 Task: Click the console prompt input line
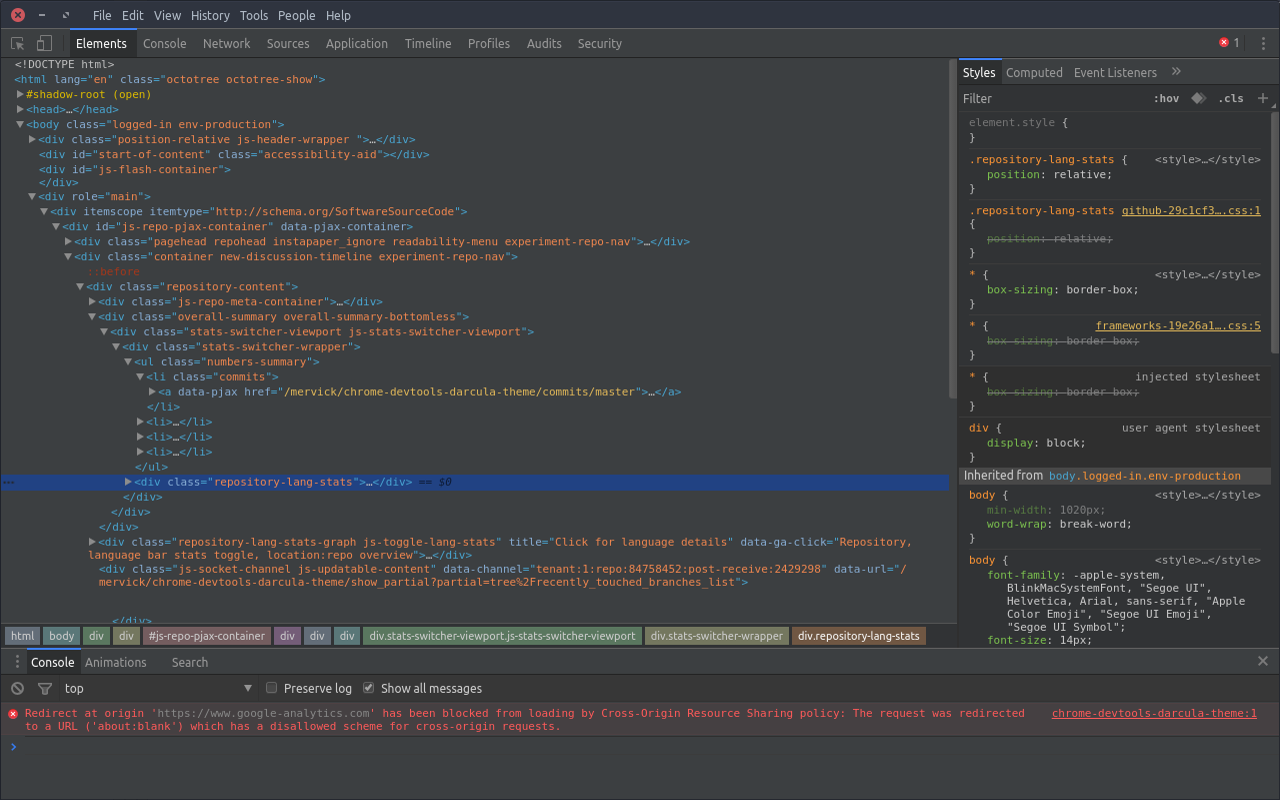point(640,747)
